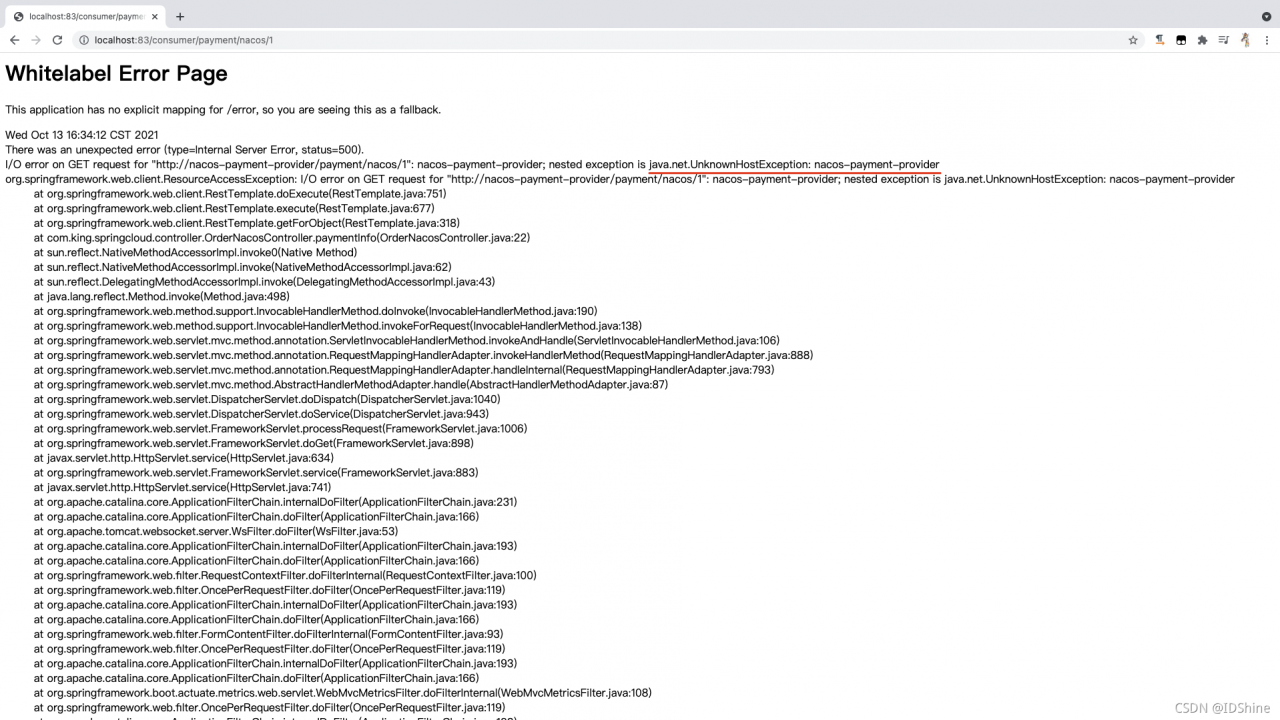Bookmark this page with the star
1280x720 pixels.
coord(1133,40)
